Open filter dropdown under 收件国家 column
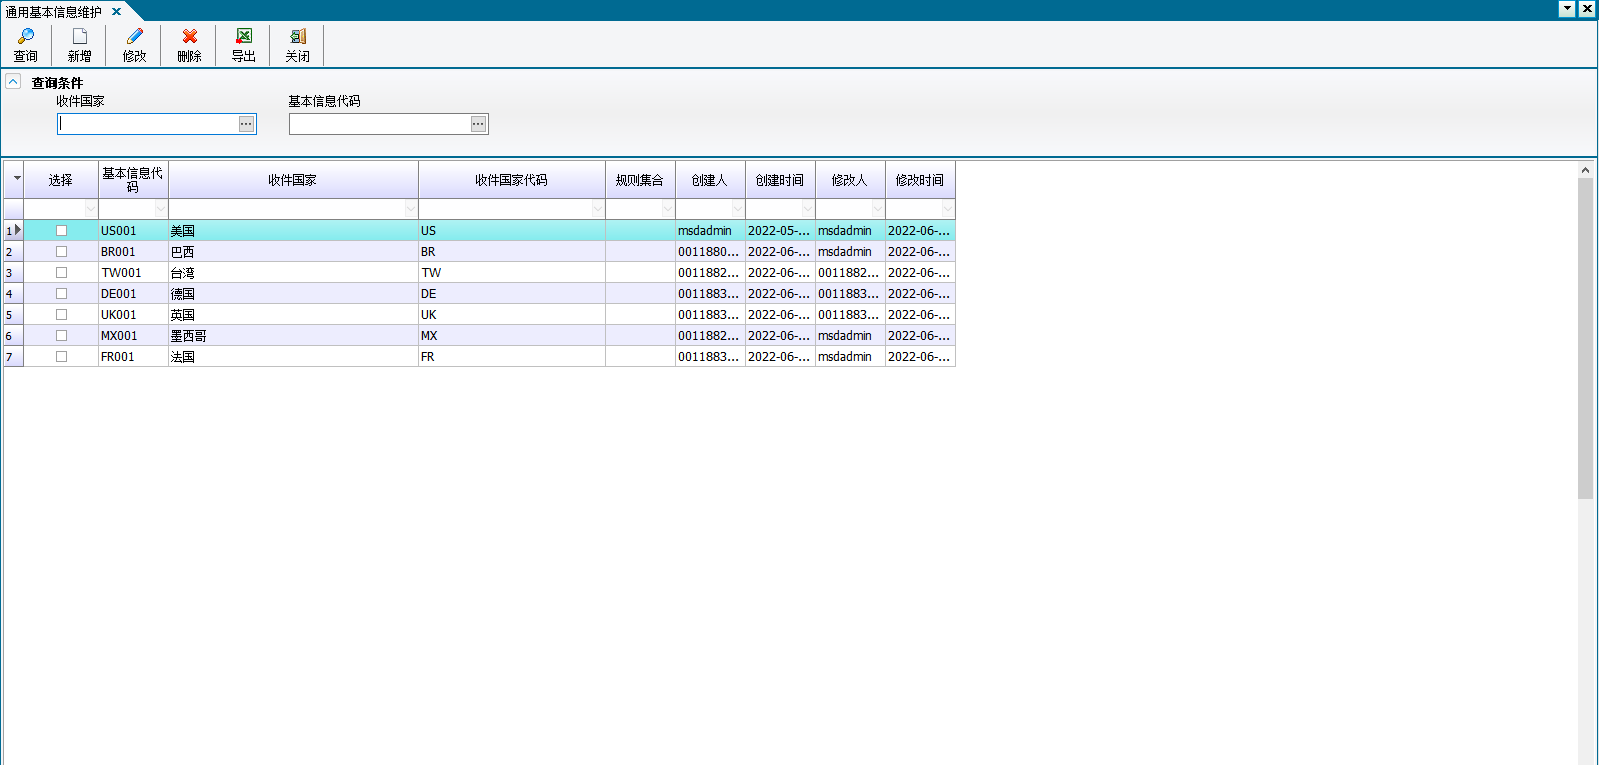 411,209
